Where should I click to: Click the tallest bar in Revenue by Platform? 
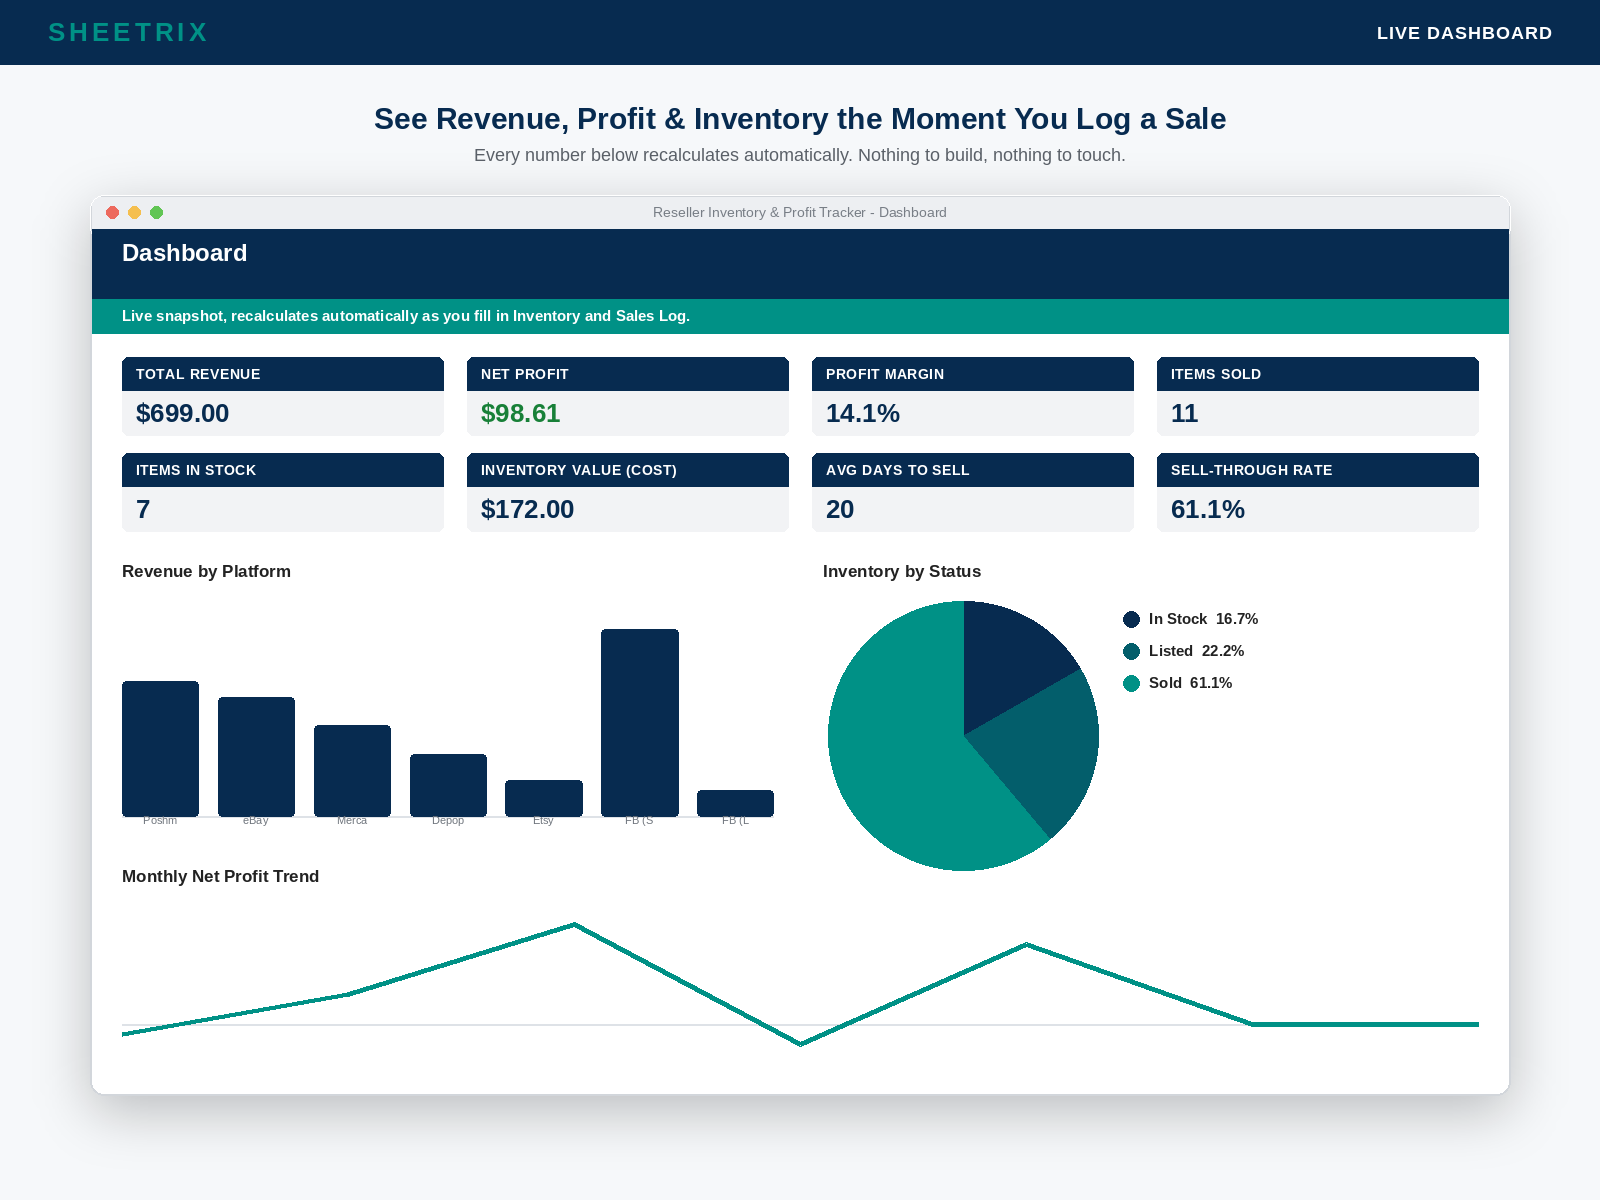point(640,723)
